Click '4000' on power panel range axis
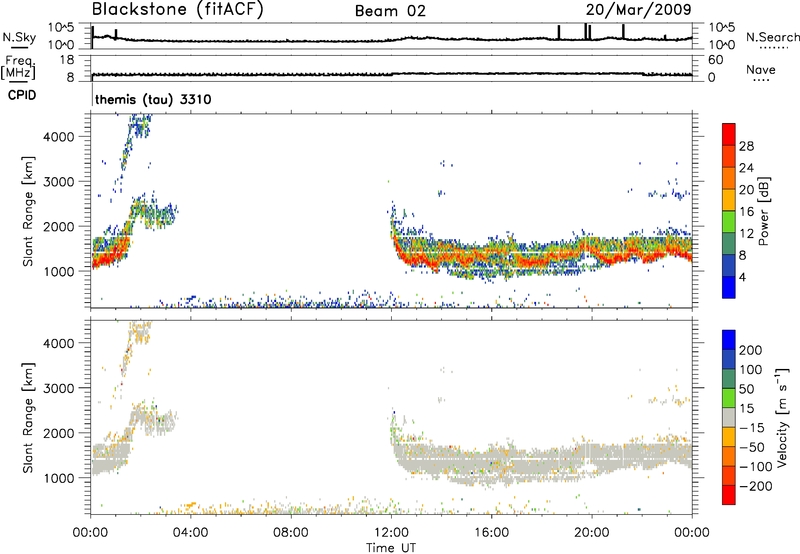The image size is (800, 554). 59,137
